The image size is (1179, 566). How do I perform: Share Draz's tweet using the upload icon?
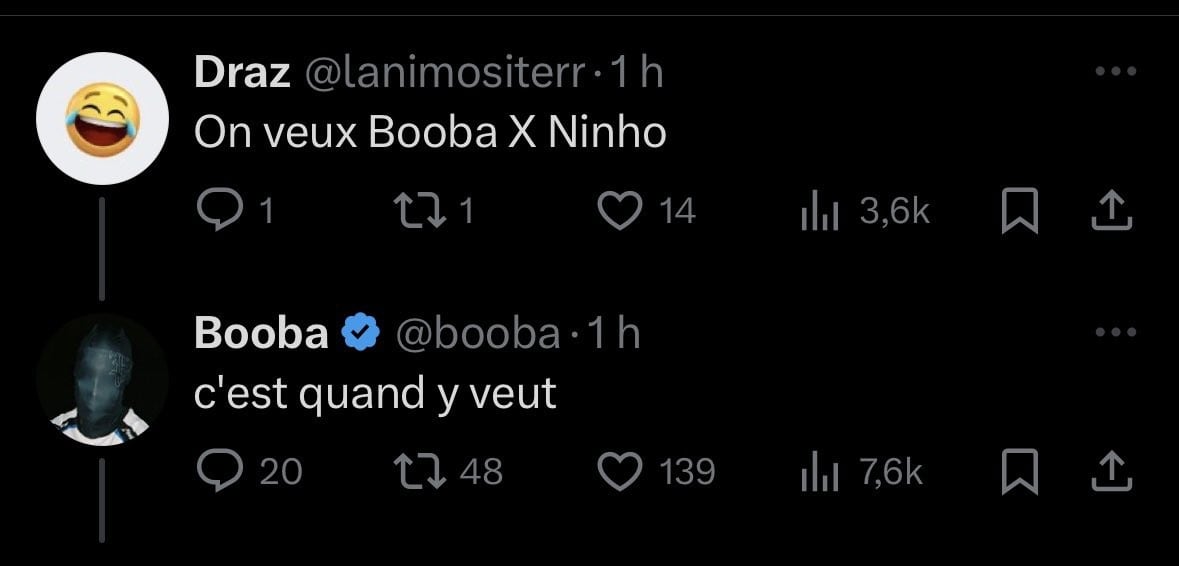coord(1111,210)
